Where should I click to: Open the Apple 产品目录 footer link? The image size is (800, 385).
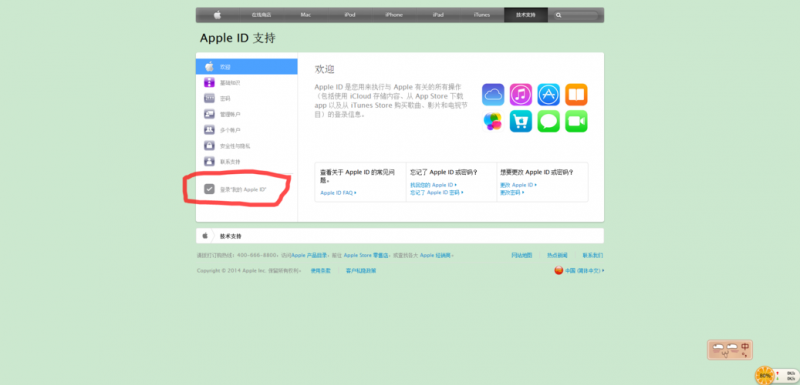click(309, 255)
